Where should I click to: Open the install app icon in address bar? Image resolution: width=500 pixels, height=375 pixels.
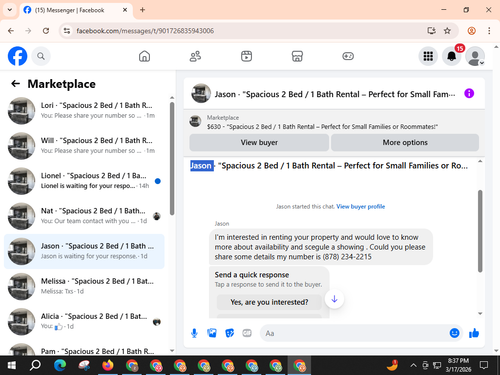[431, 31]
